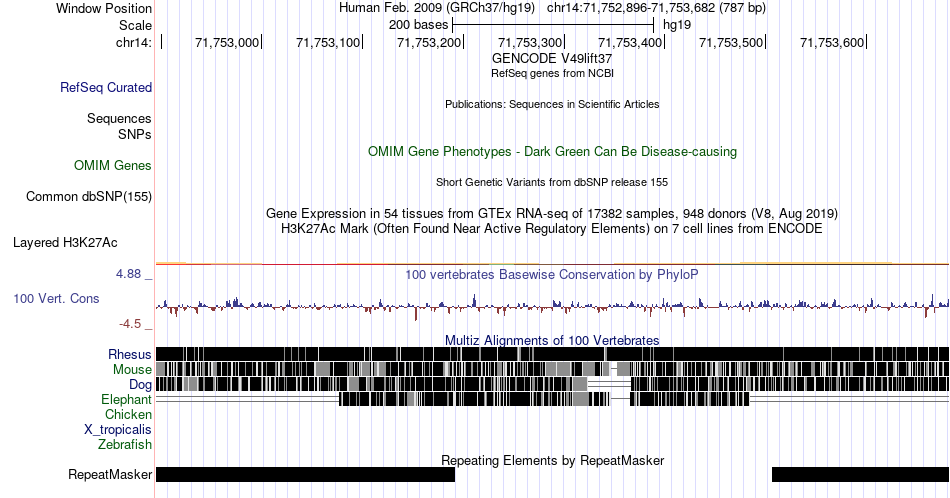The image size is (950, 498).
Task: Click the RefSeq genes from NCBI title
Action: [552, 73]
